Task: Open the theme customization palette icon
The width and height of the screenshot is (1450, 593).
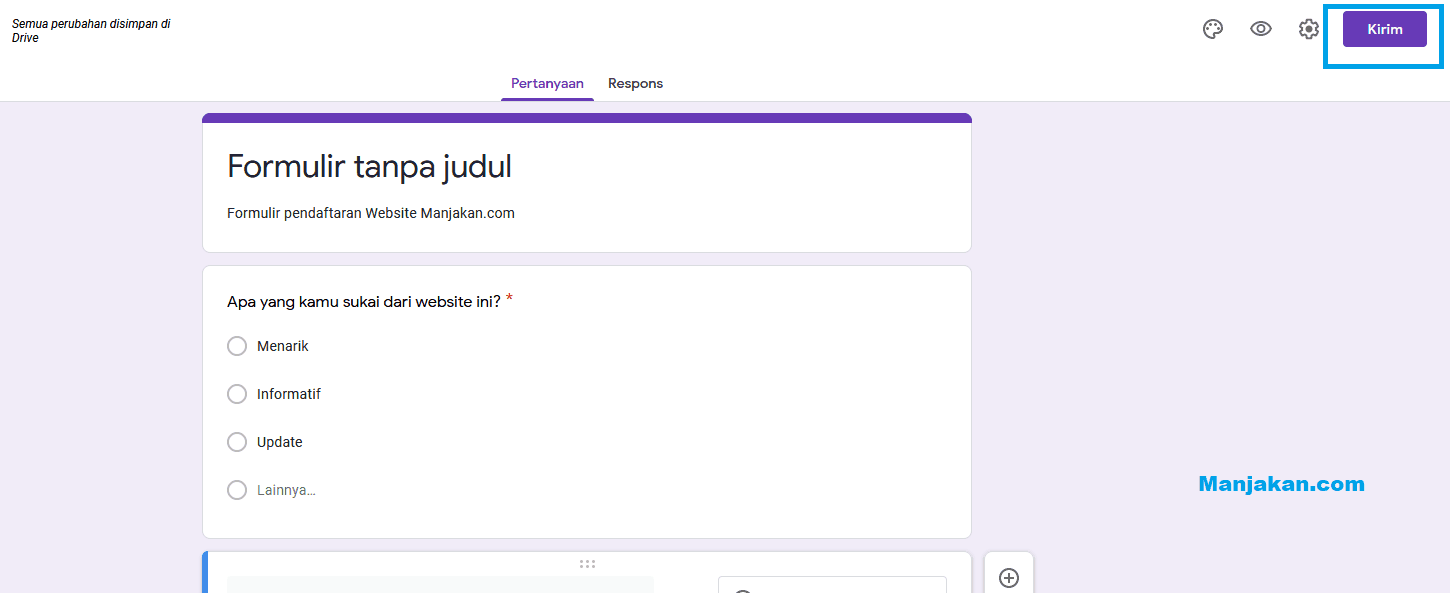Action: point(1212,28)
